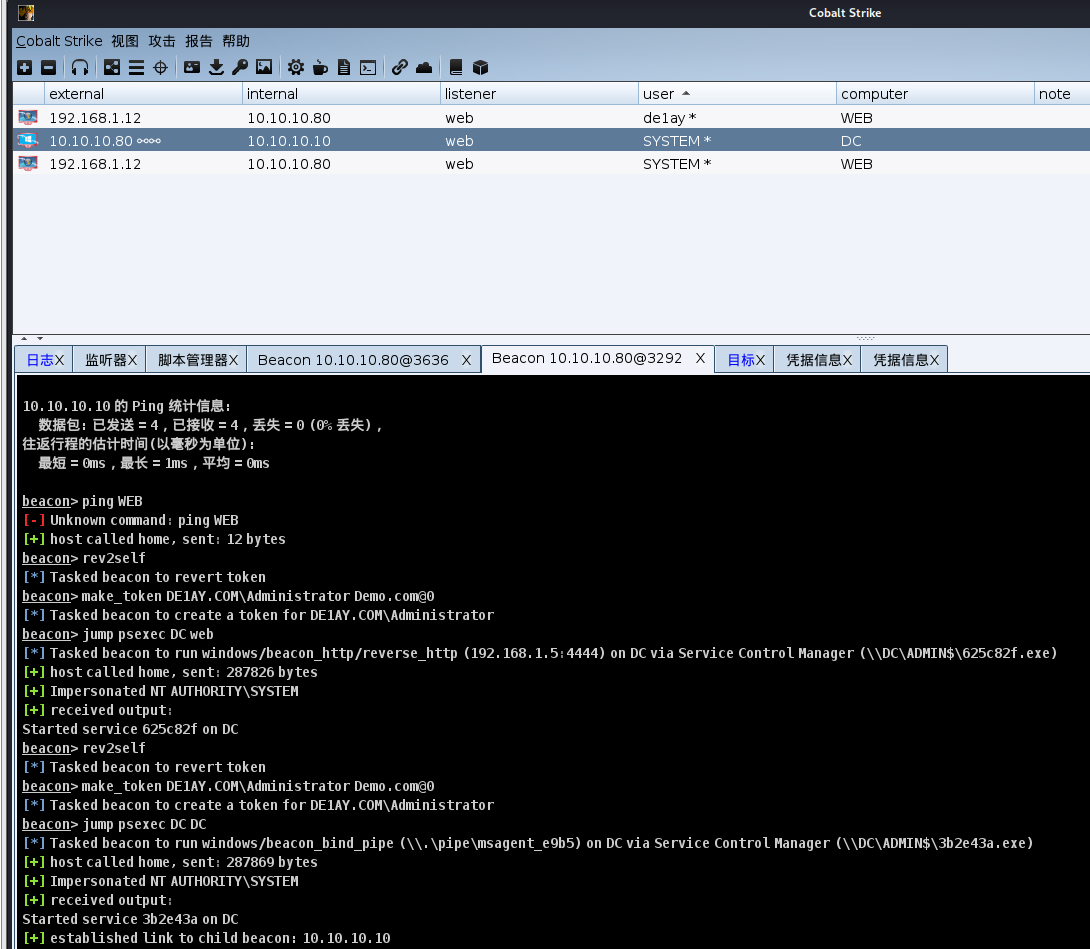Viewport: 1090px width, 949px height.
Task: Close the 监听器 tab
Action: [x=133, y=360]
